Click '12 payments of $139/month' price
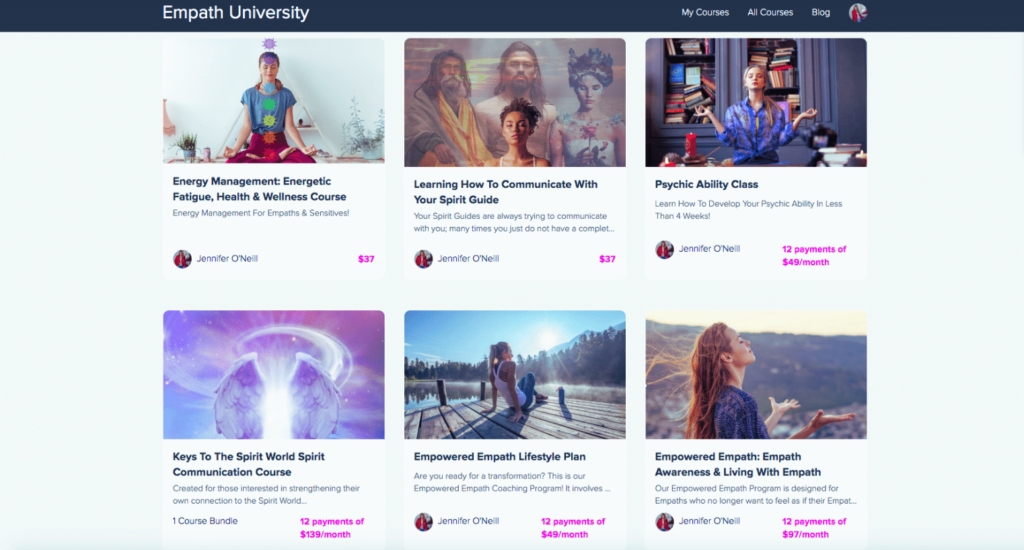The width and height of the screenshot is (1024, 550). (x=332, y=528)
